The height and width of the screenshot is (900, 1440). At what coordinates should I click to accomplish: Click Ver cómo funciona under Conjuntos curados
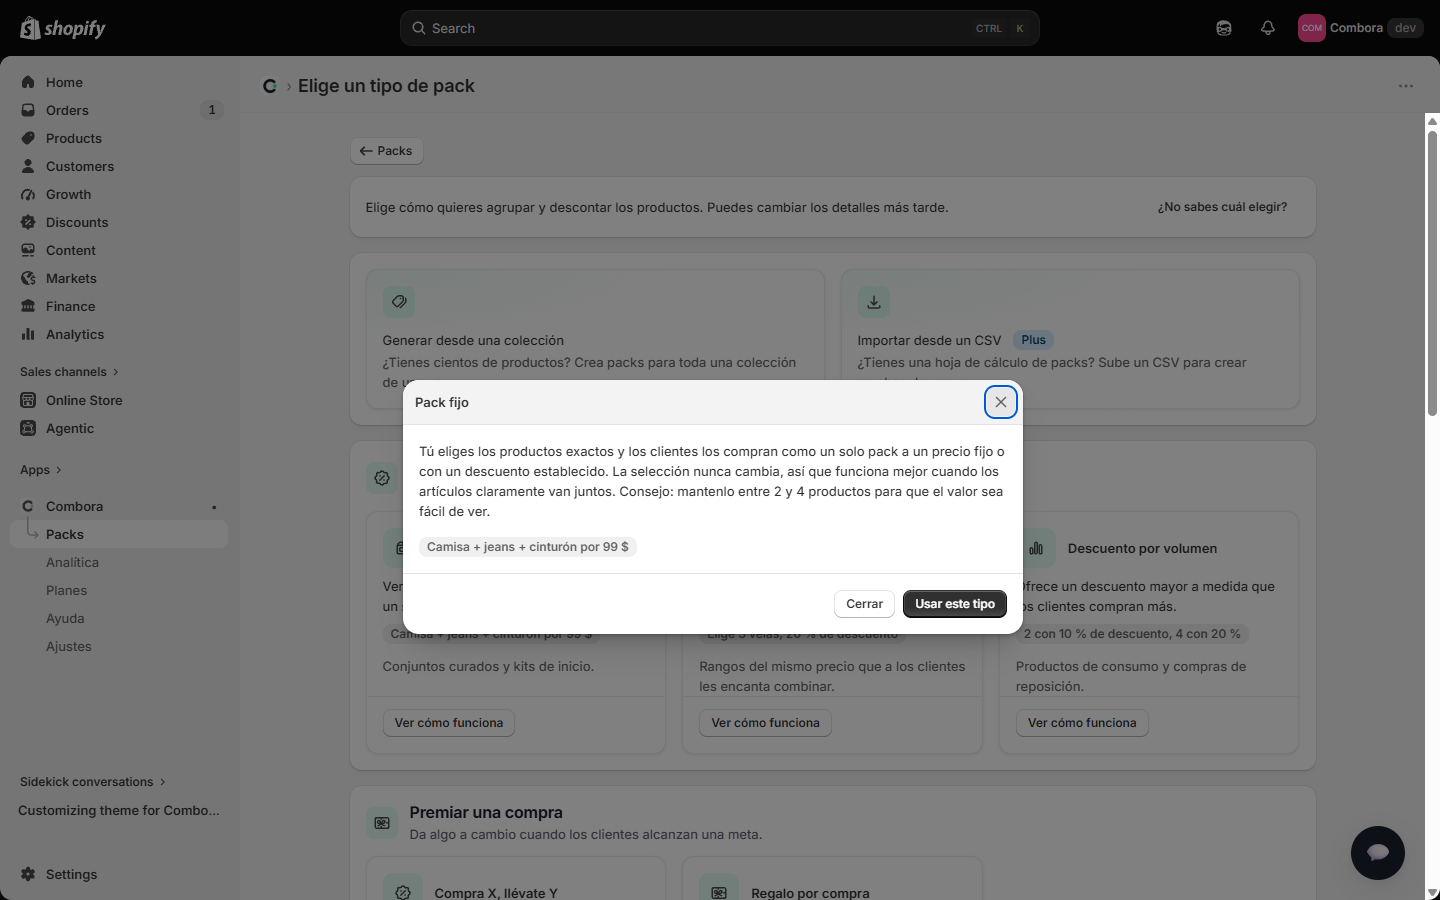[449, 723]
